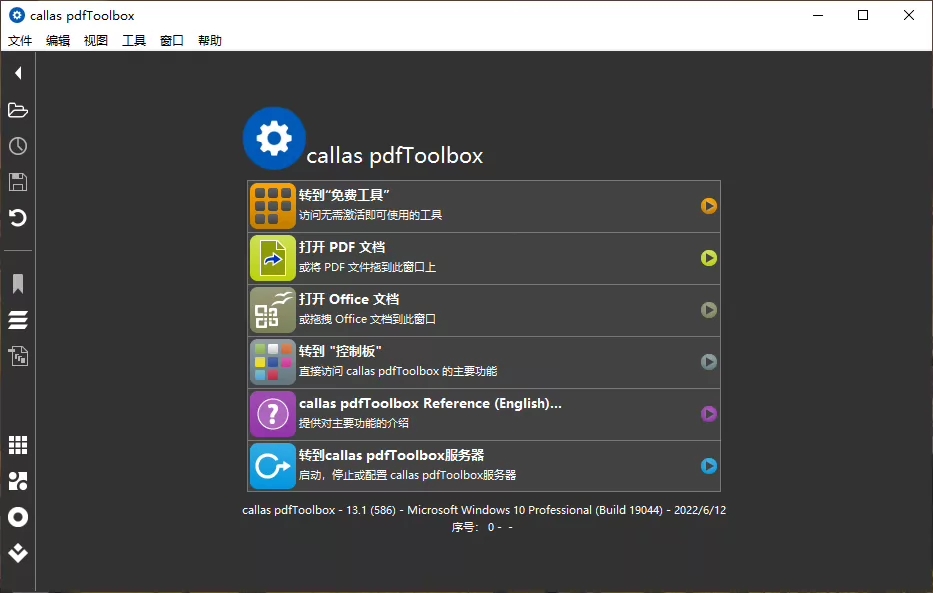933x593 pixels.
Task: Open the bookmarks panel icon
Action: click(x=18, y=284)
